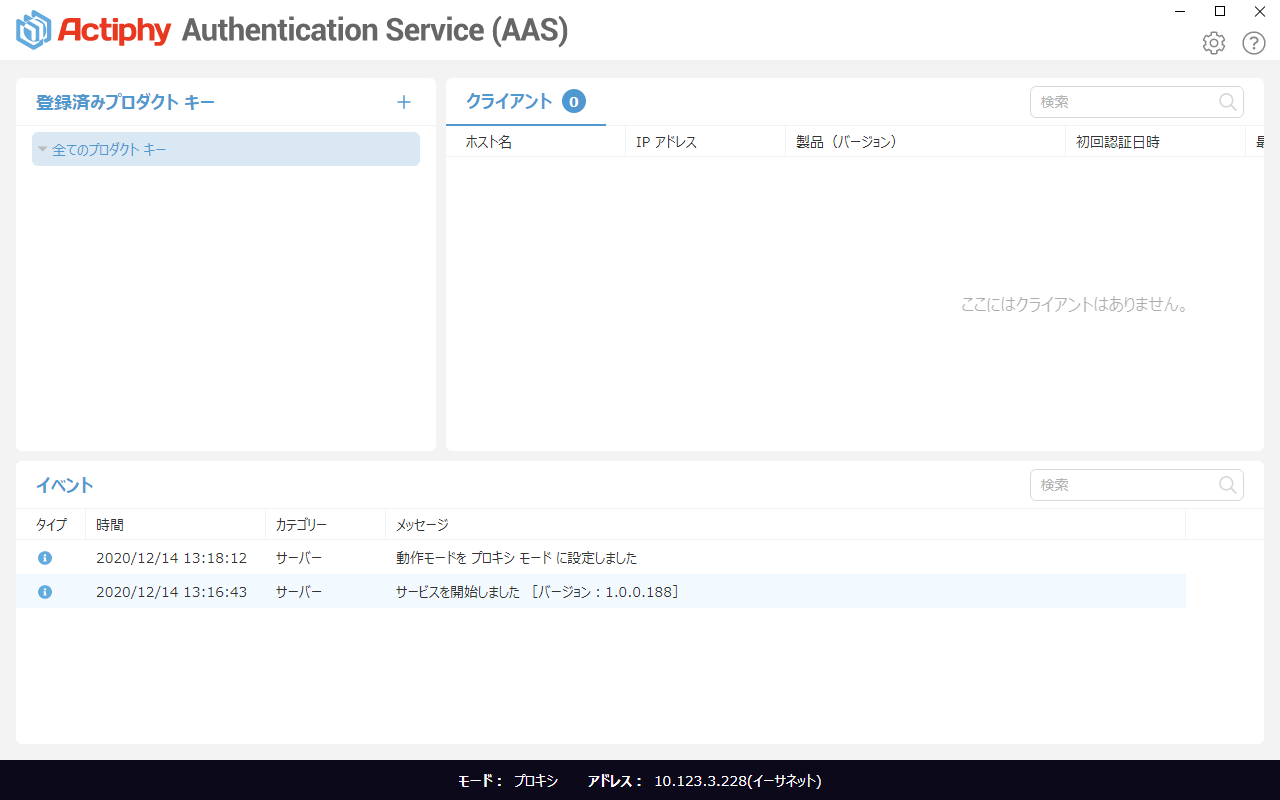This screenshot has width=1280, height=800.
Task: Minimize the AAS window
Action: click(x=1181, y=12)
